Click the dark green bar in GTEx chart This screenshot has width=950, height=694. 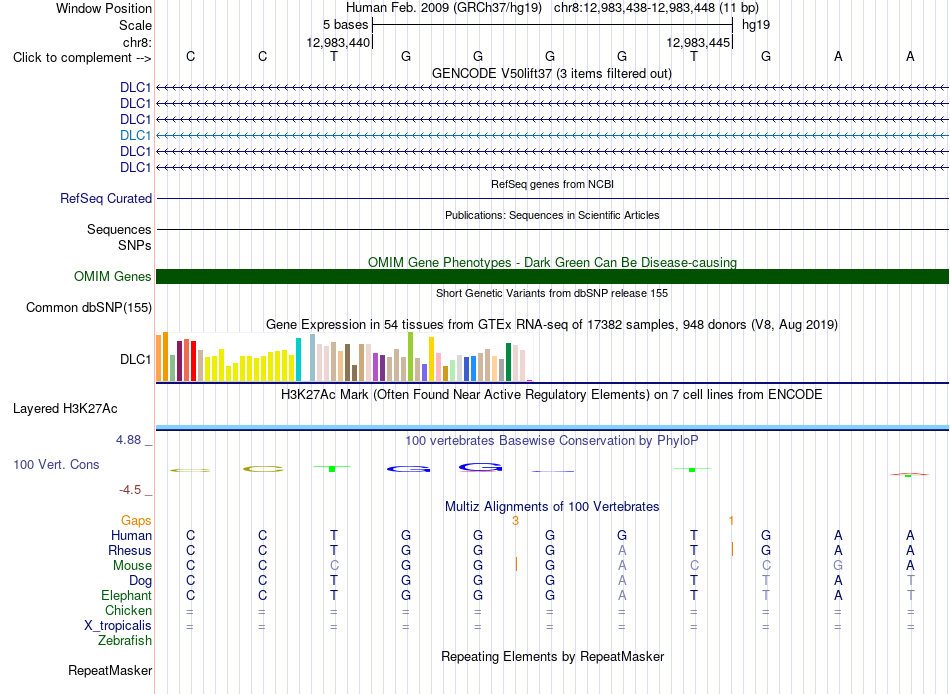pyautogui.click(x=508, y=362)
